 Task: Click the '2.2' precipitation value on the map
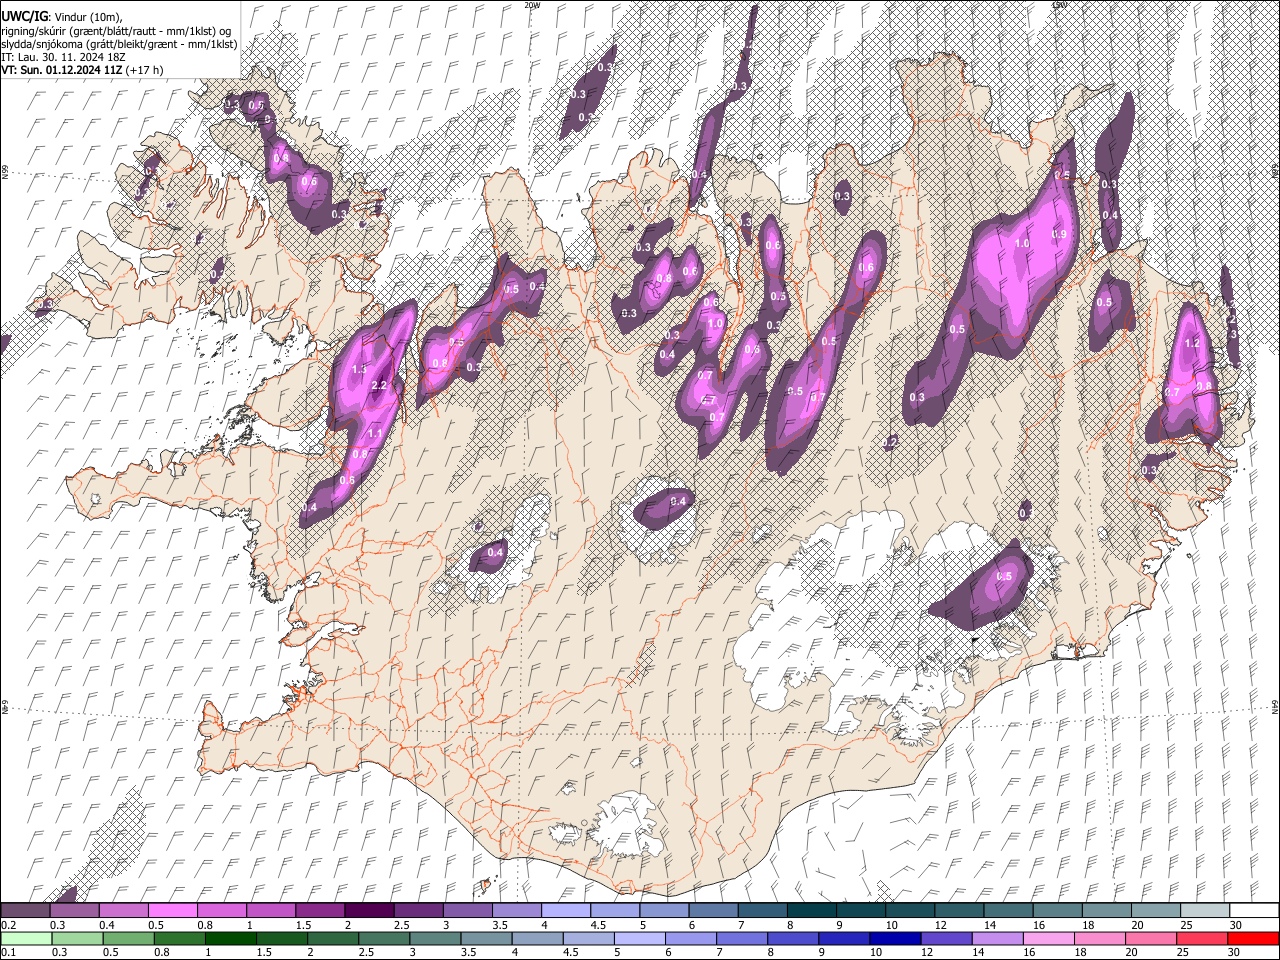tap(379, 386)
